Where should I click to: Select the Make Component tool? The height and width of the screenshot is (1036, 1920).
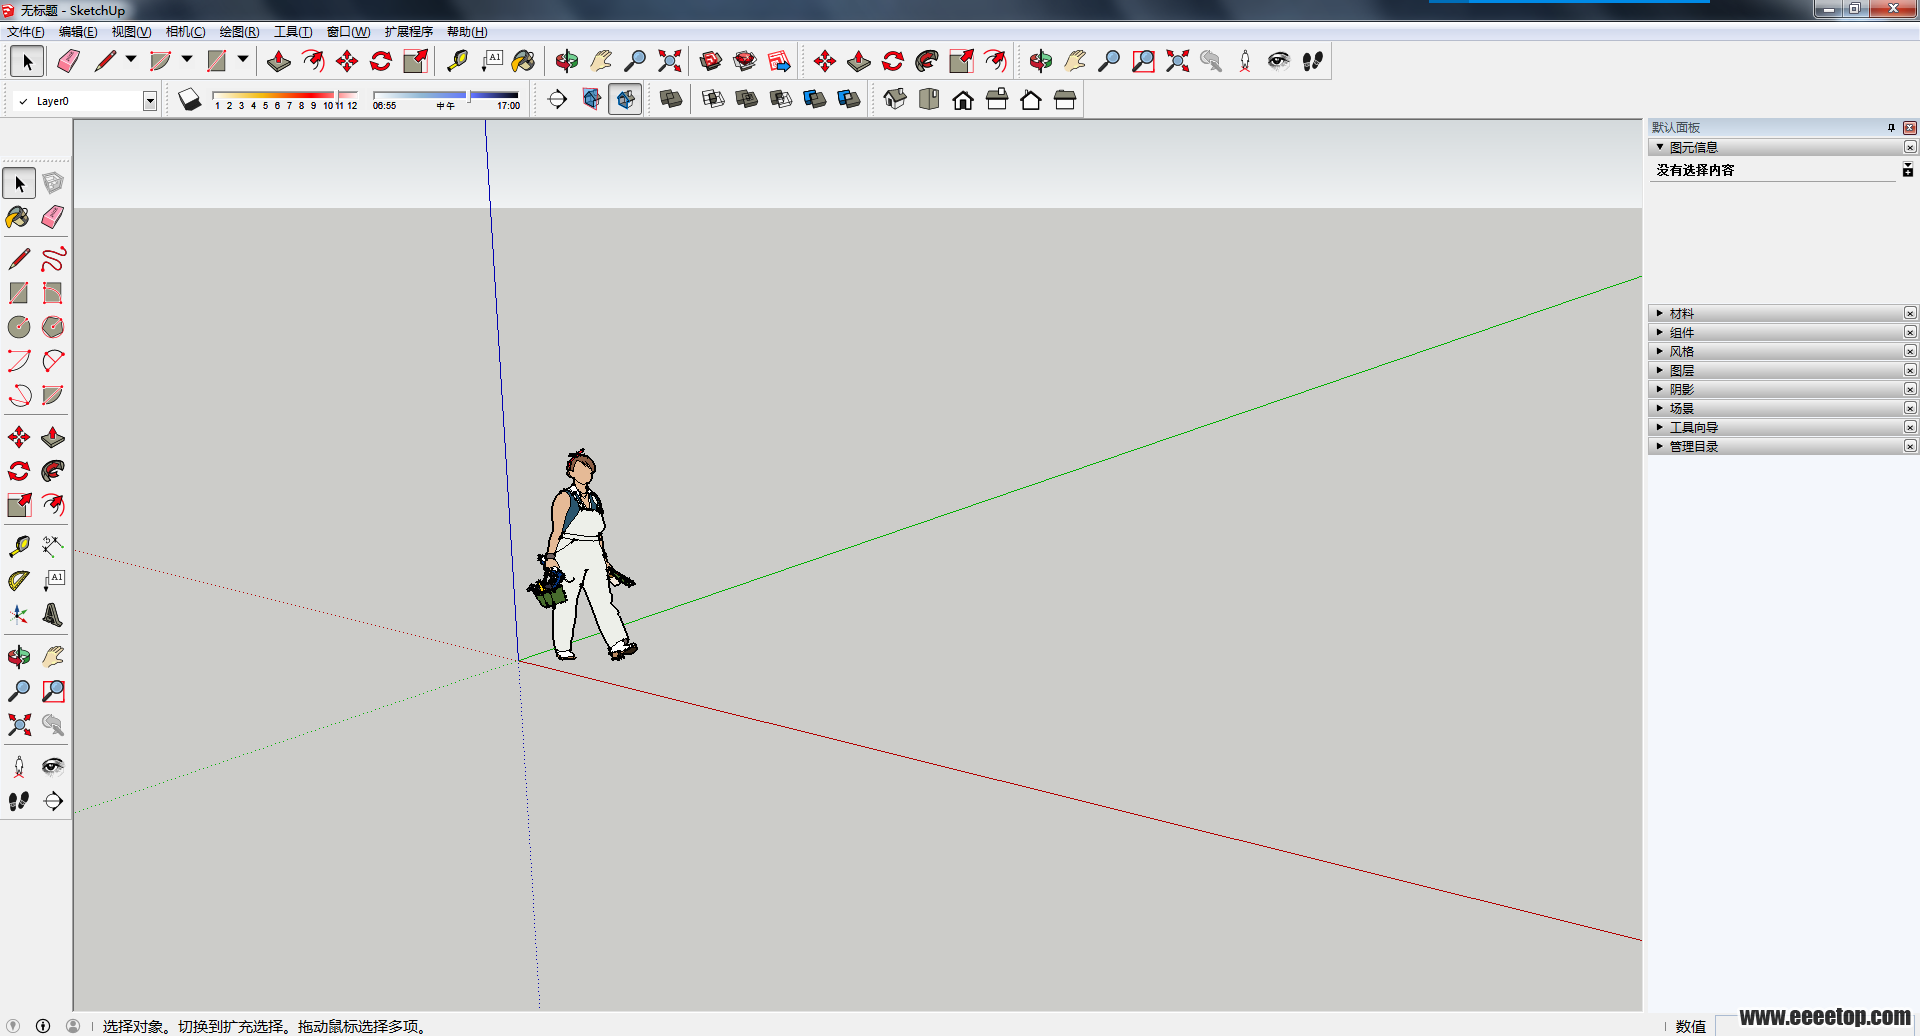click(53, 183)
